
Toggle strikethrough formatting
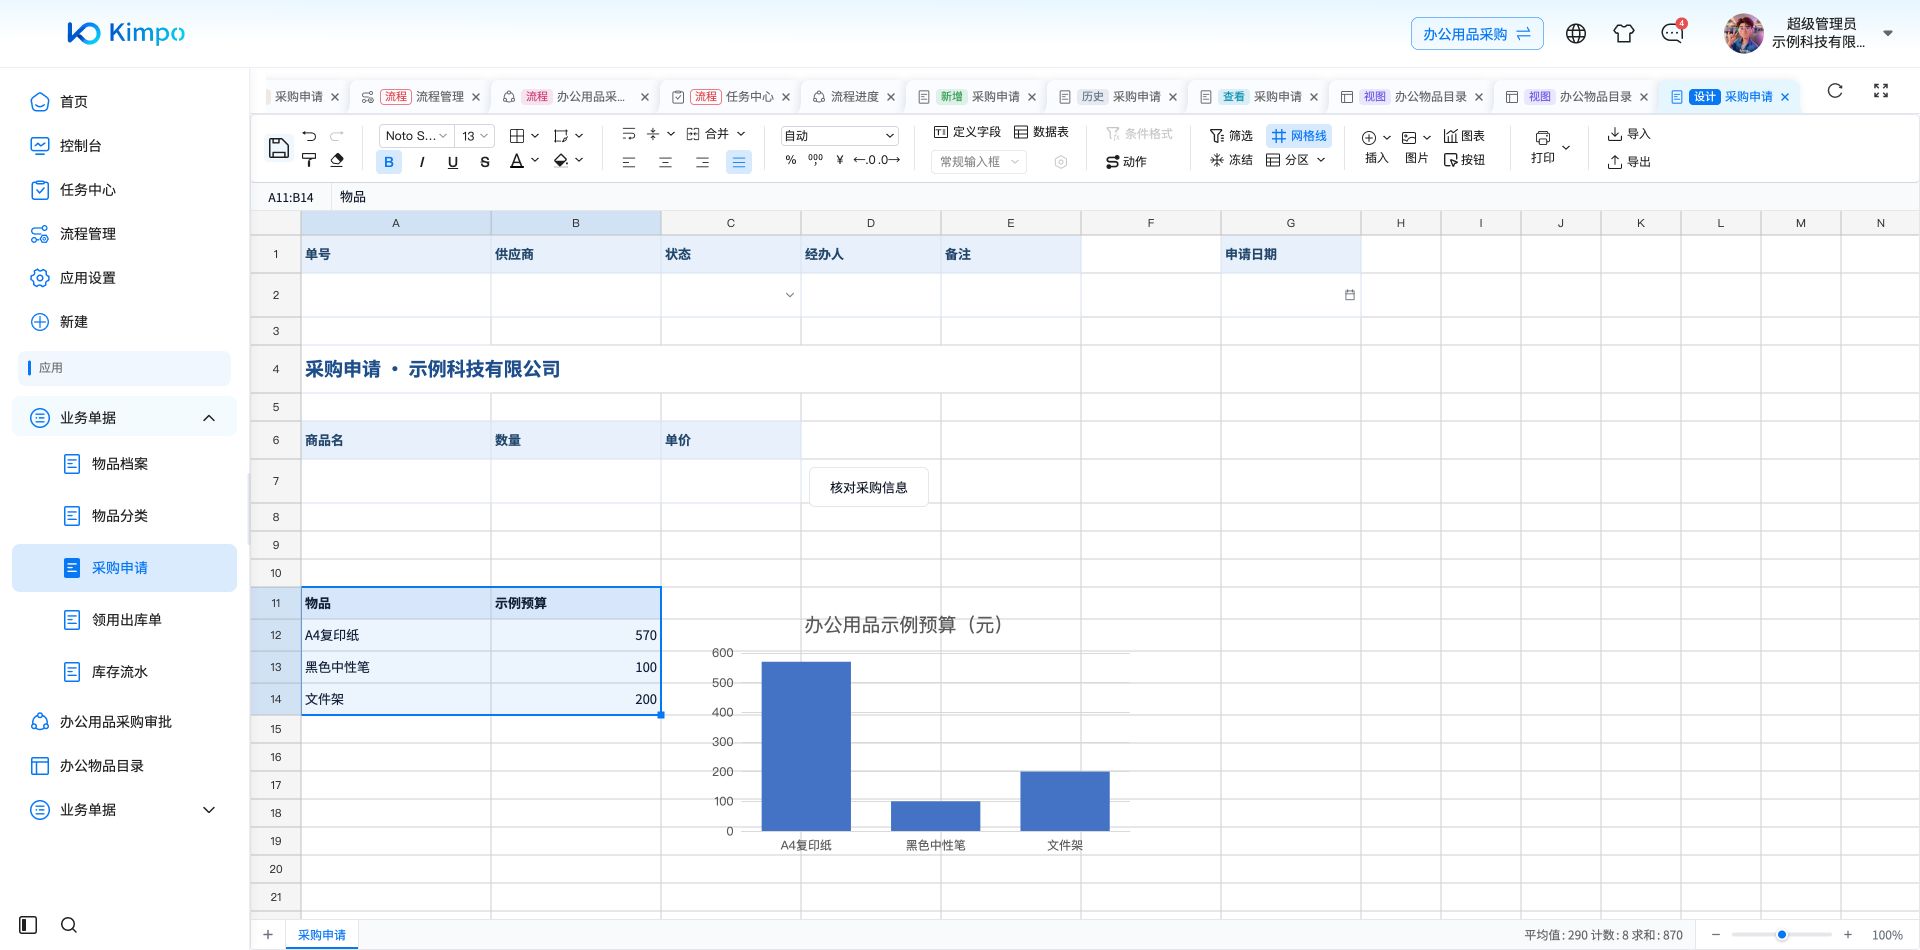pos(485,162)
